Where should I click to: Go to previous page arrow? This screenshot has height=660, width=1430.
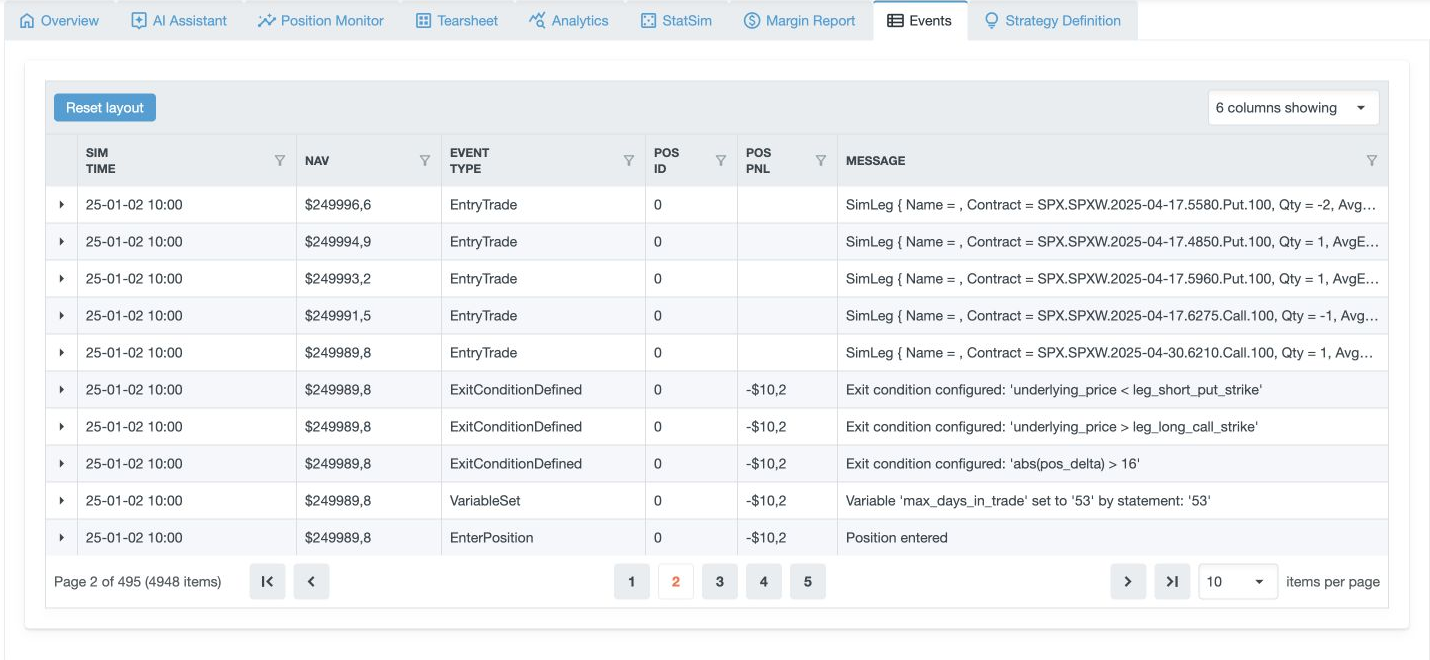[x=311, y=581]
